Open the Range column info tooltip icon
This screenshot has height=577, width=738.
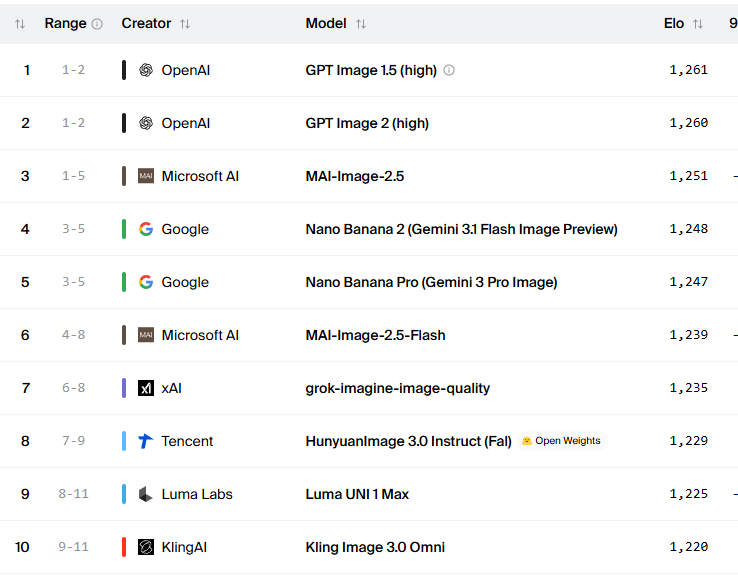coord(97,24)
